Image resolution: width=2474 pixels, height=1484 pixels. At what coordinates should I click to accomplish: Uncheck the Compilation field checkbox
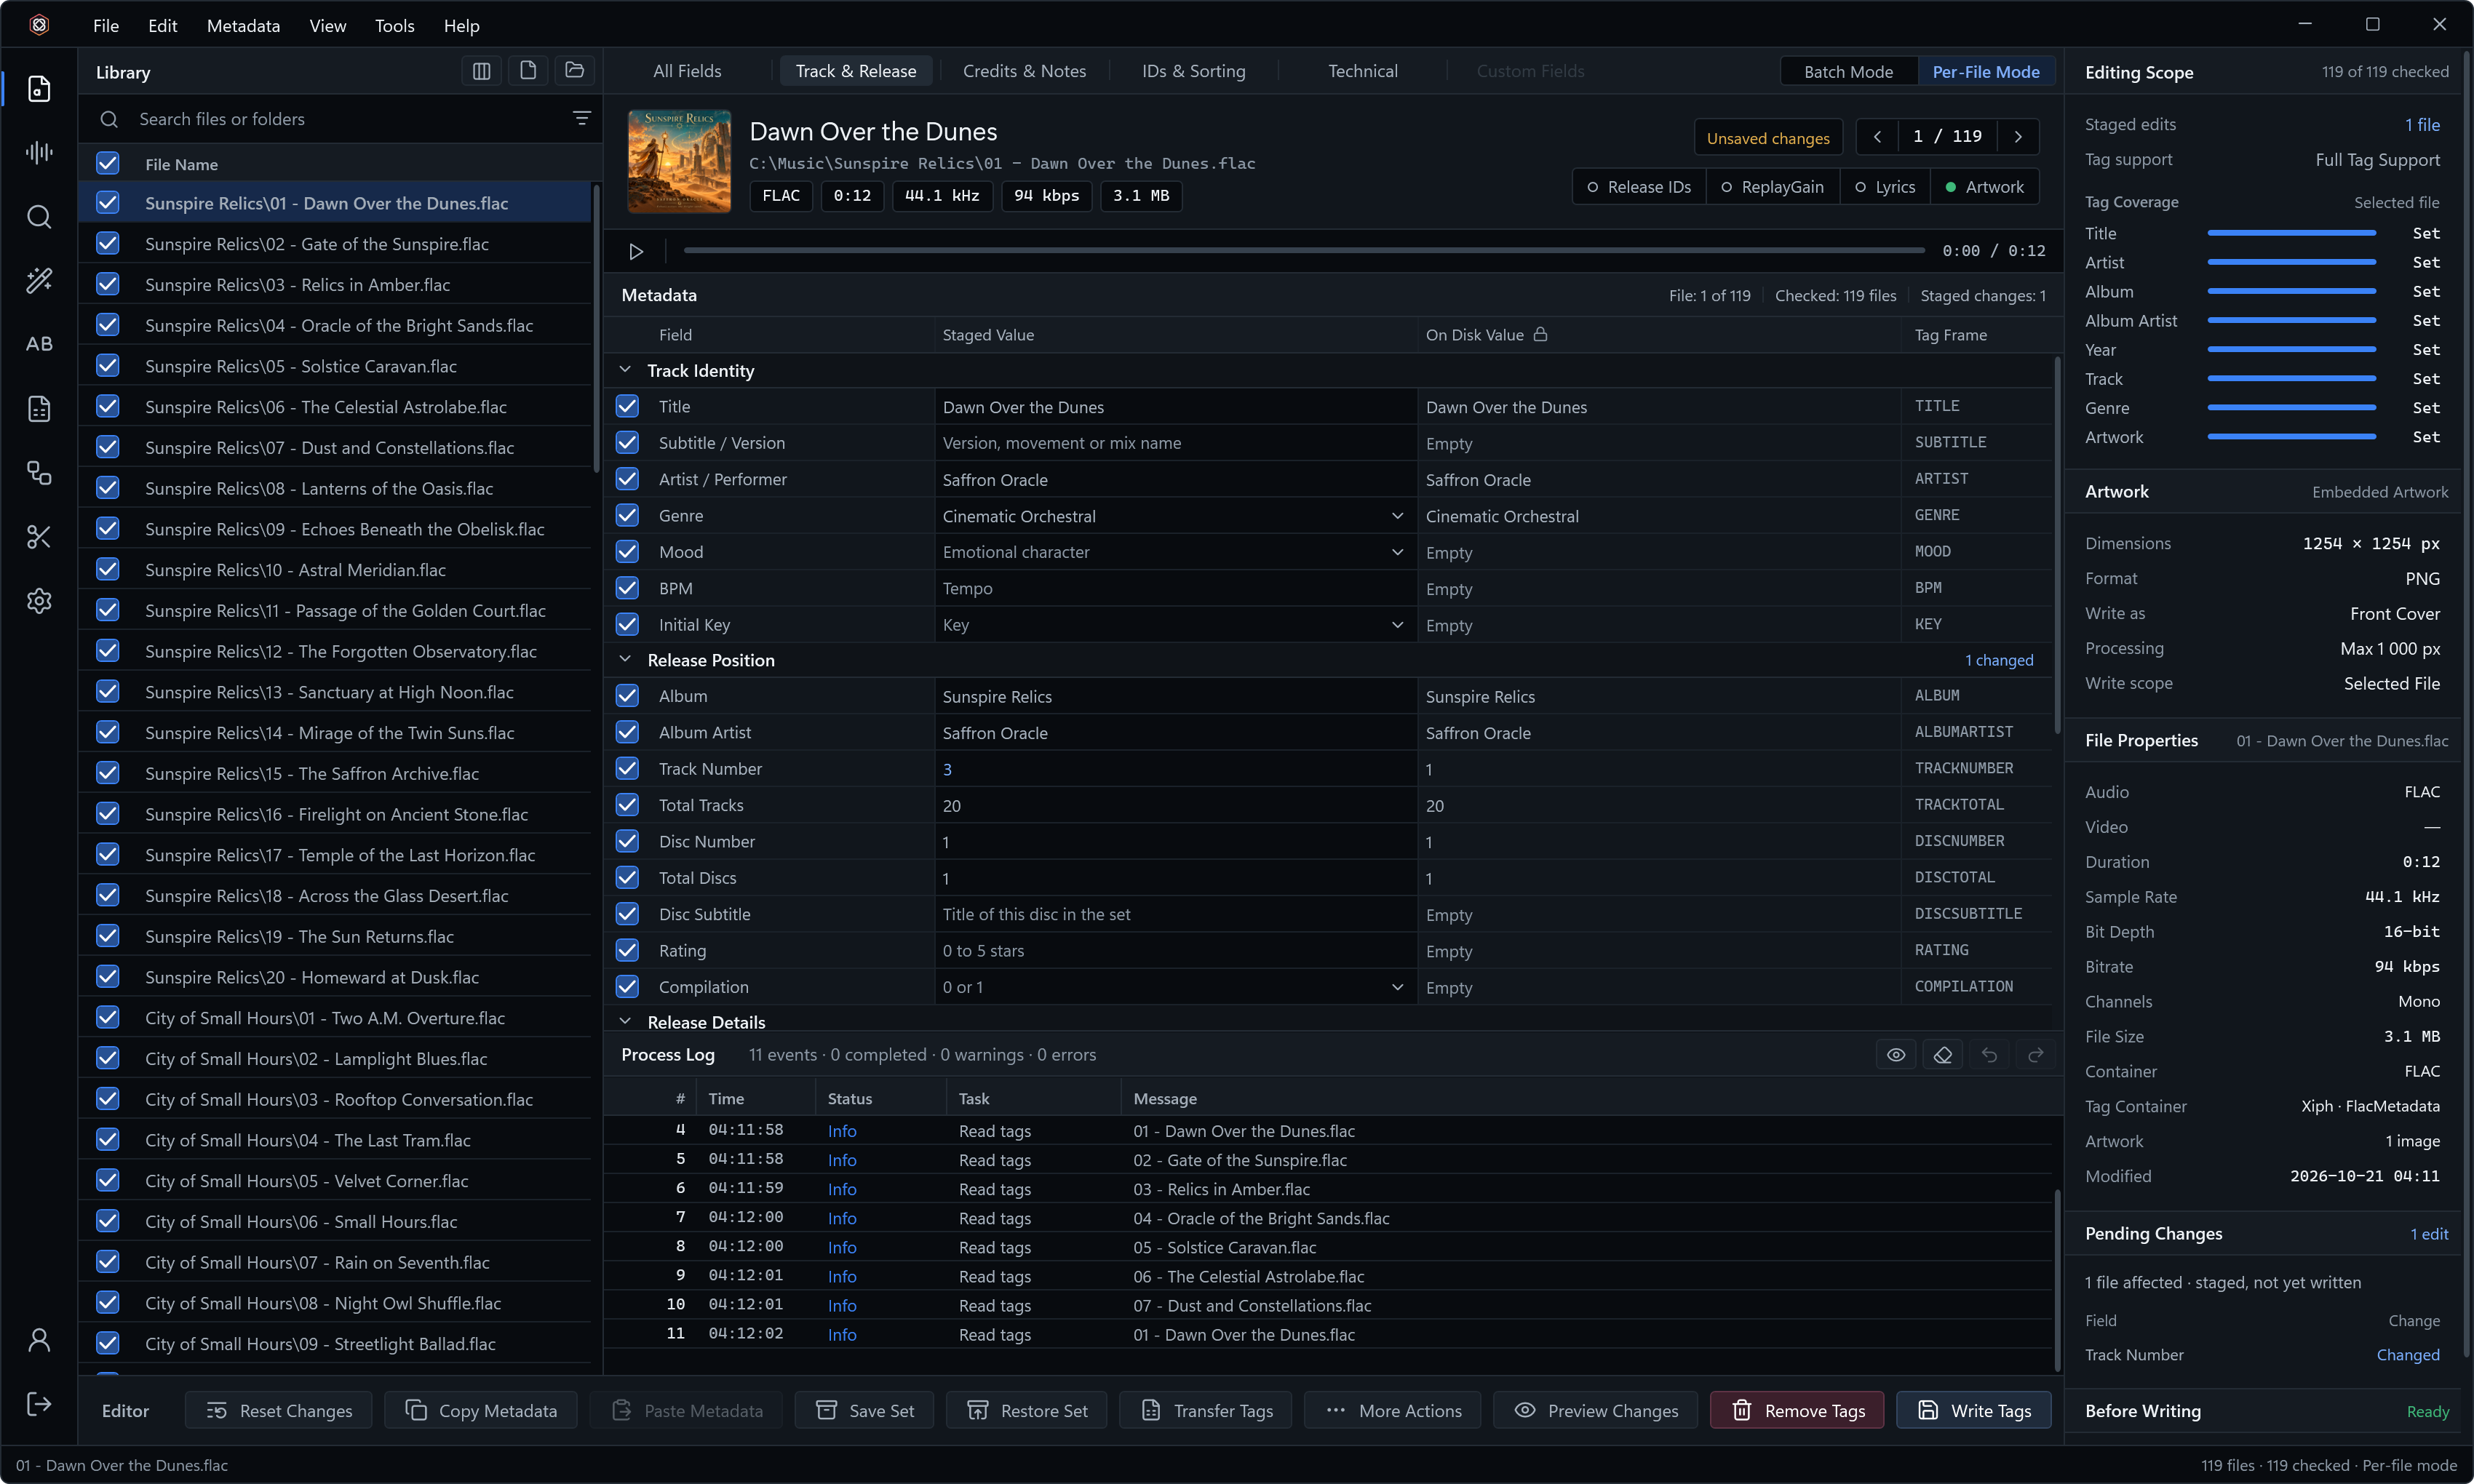627,987
